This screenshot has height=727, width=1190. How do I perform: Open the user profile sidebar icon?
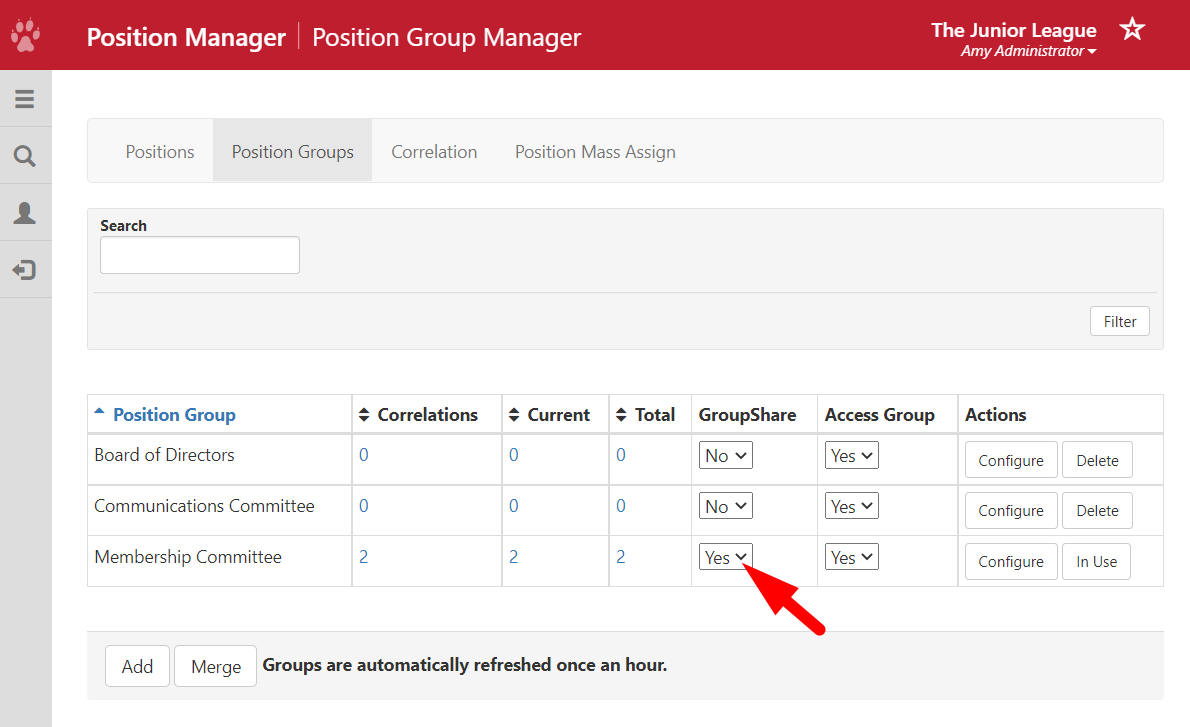coord(24,212)
